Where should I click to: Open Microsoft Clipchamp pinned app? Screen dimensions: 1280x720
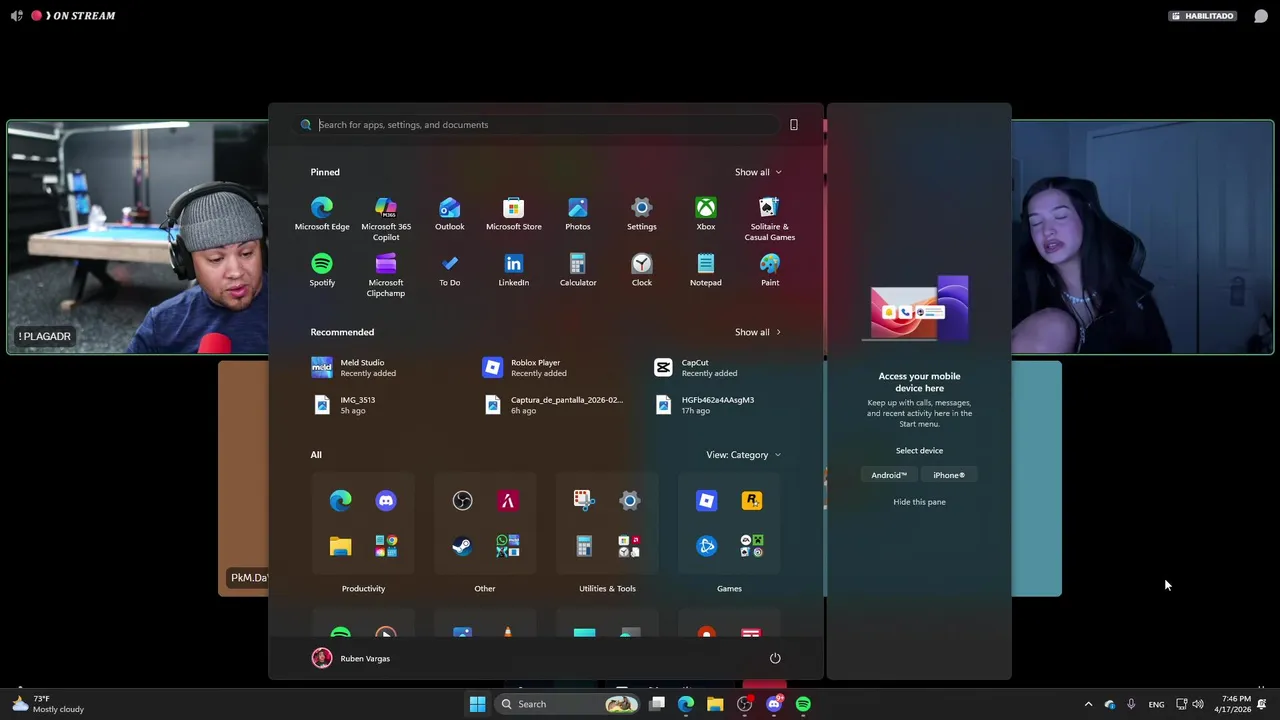pos(386,275)
